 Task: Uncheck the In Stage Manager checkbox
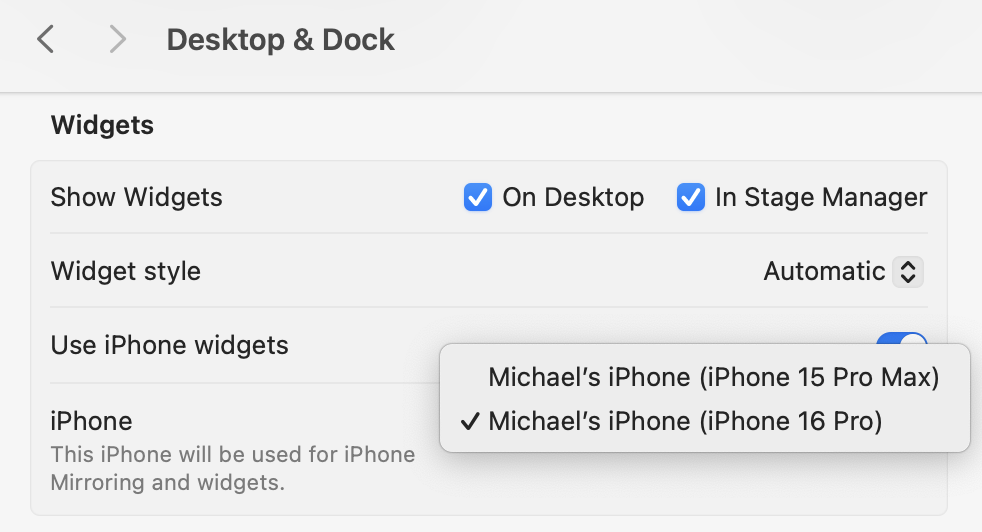click(x=691, y=197)
